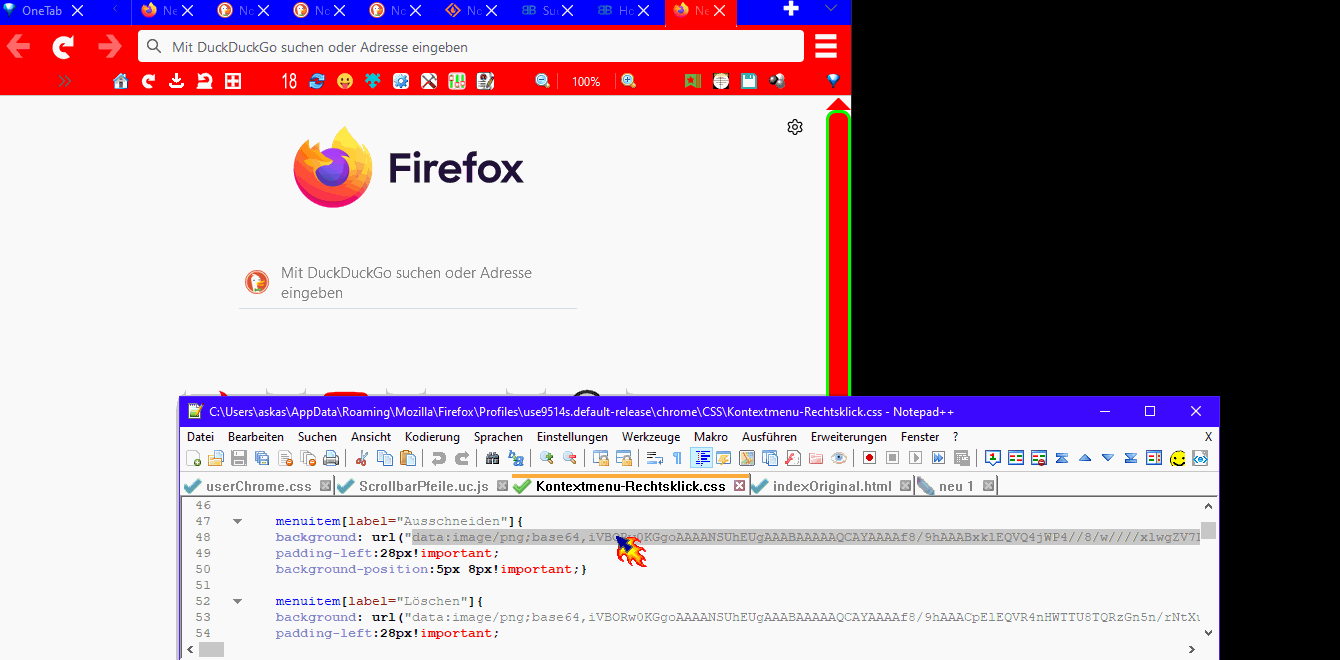
Task: Switch to the OneTab browser tab
Action: coord(40,11)
